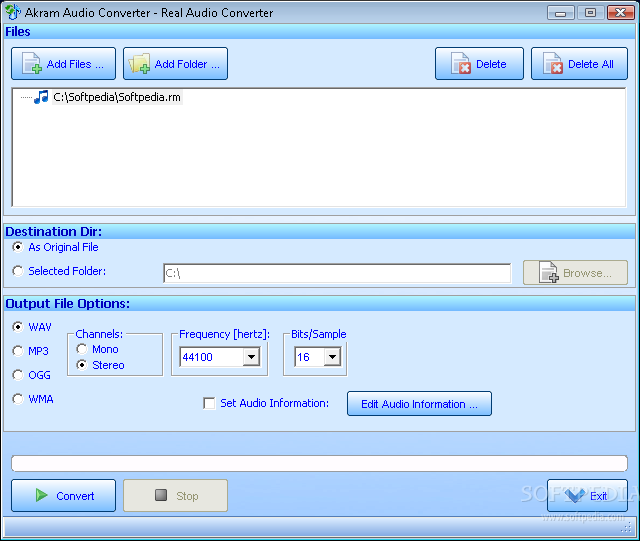Image resolution: width=640 pixels, height=541 pixels.
Task: Start conversion with Convert button
Action: 63,495
